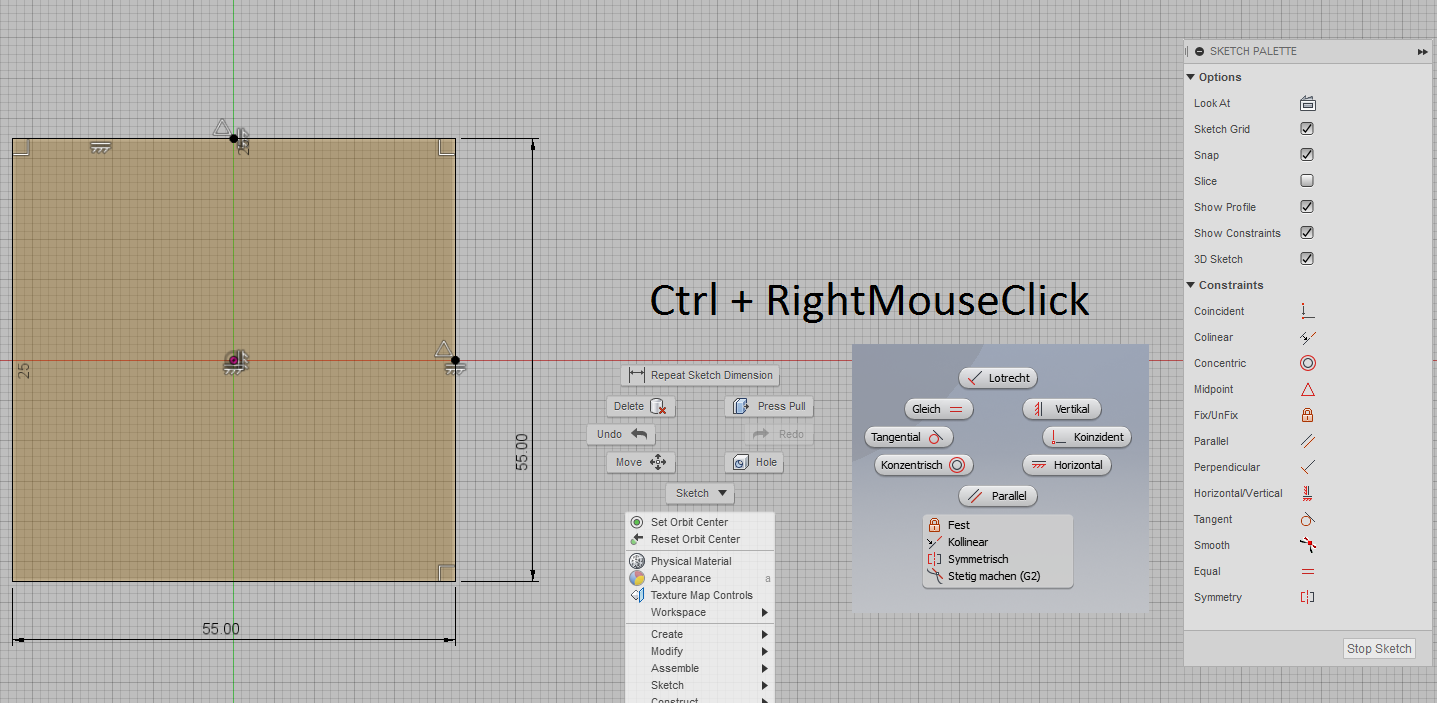Screen dimensions: 1437x703
Task: Select the Horizontal constraint in radial menu
Action: click(x=1067, y=465)
